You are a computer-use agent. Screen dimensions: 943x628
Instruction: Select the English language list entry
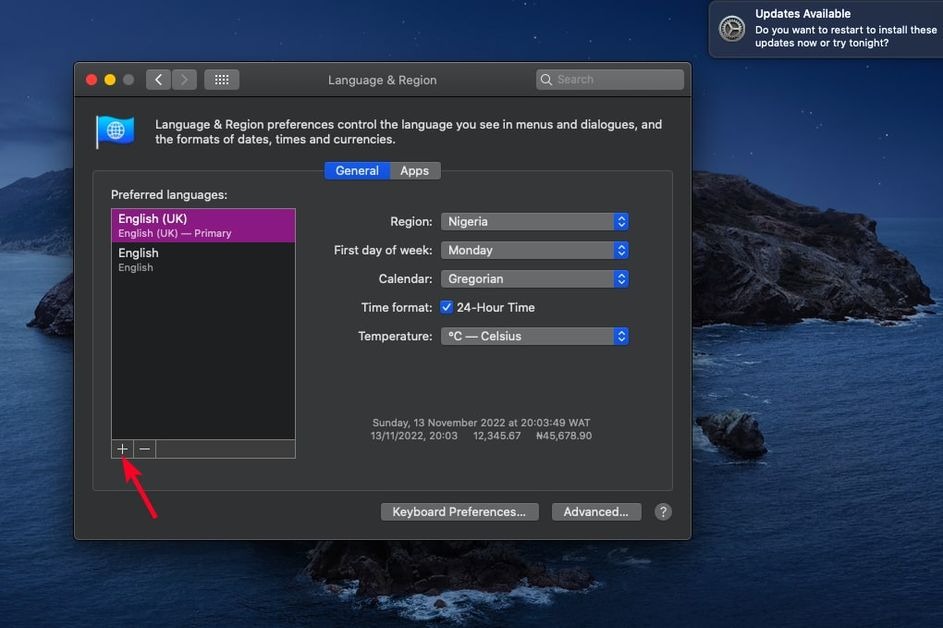click(x=203, y=259)
